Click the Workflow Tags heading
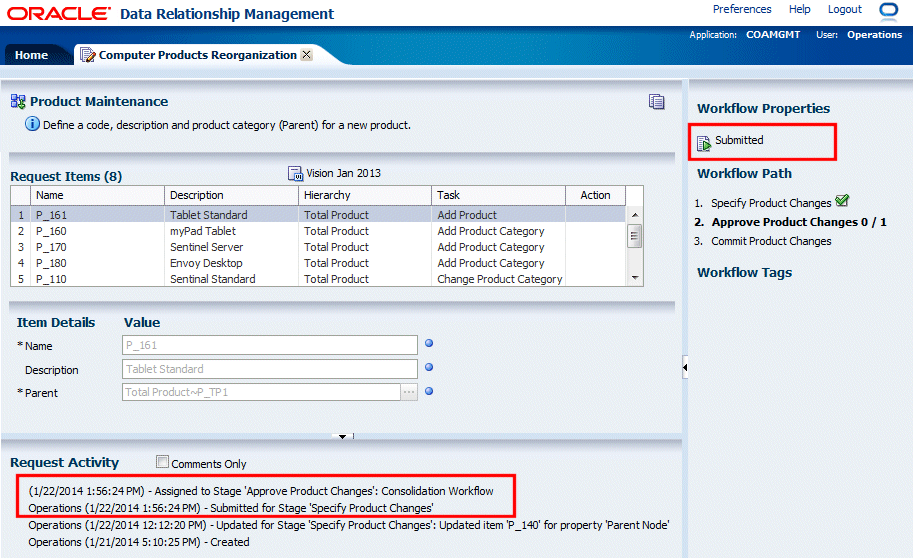This screenshot has height=558, width=913. coord(745,272)
